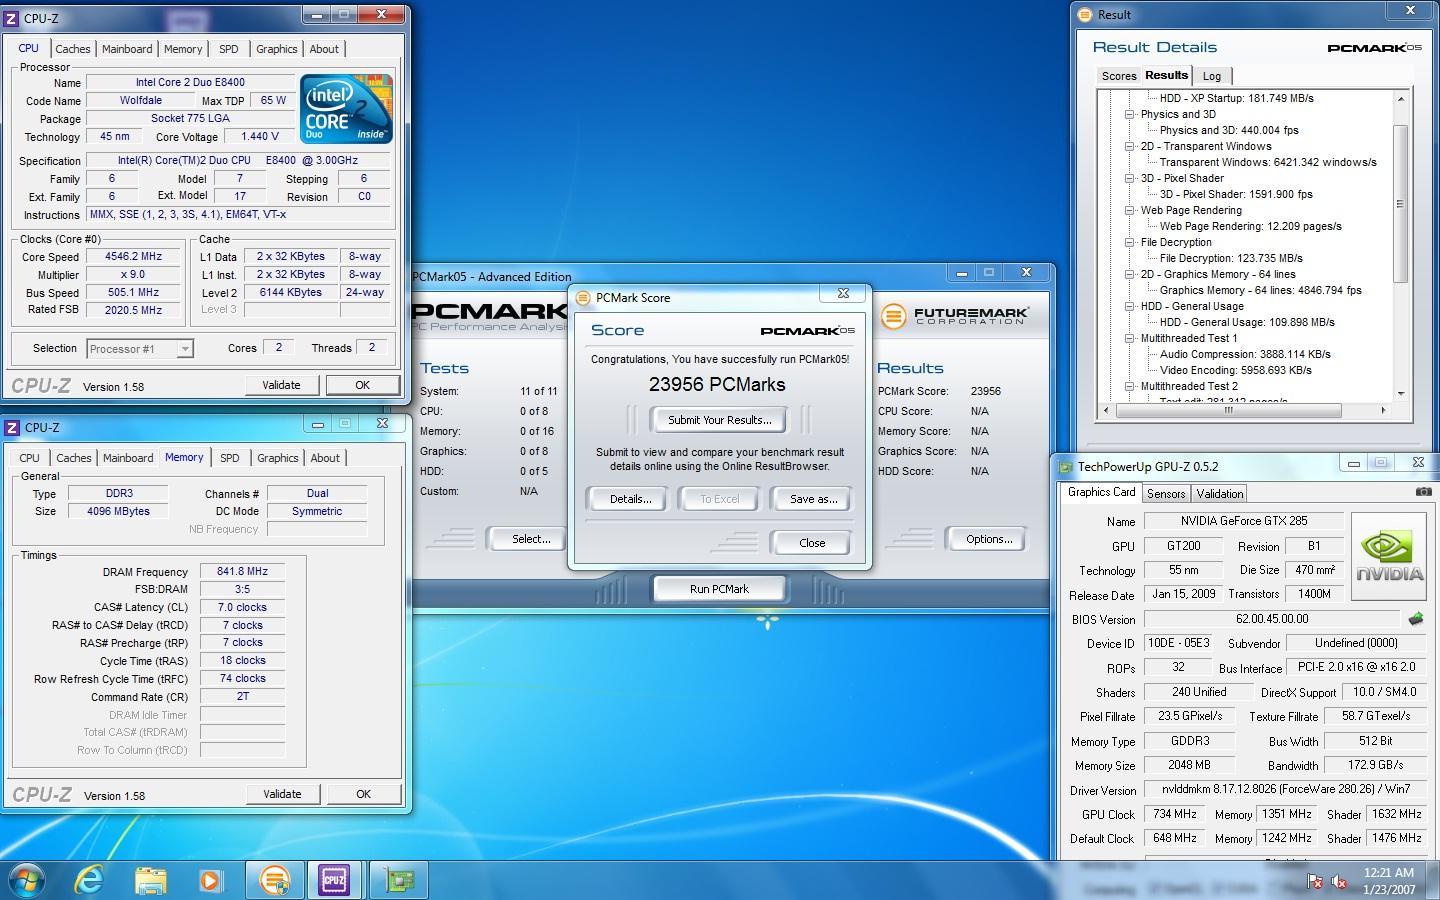Open the Action Center flag in system tray
The image size is (1440, 900).
[x=1315, y=881]
